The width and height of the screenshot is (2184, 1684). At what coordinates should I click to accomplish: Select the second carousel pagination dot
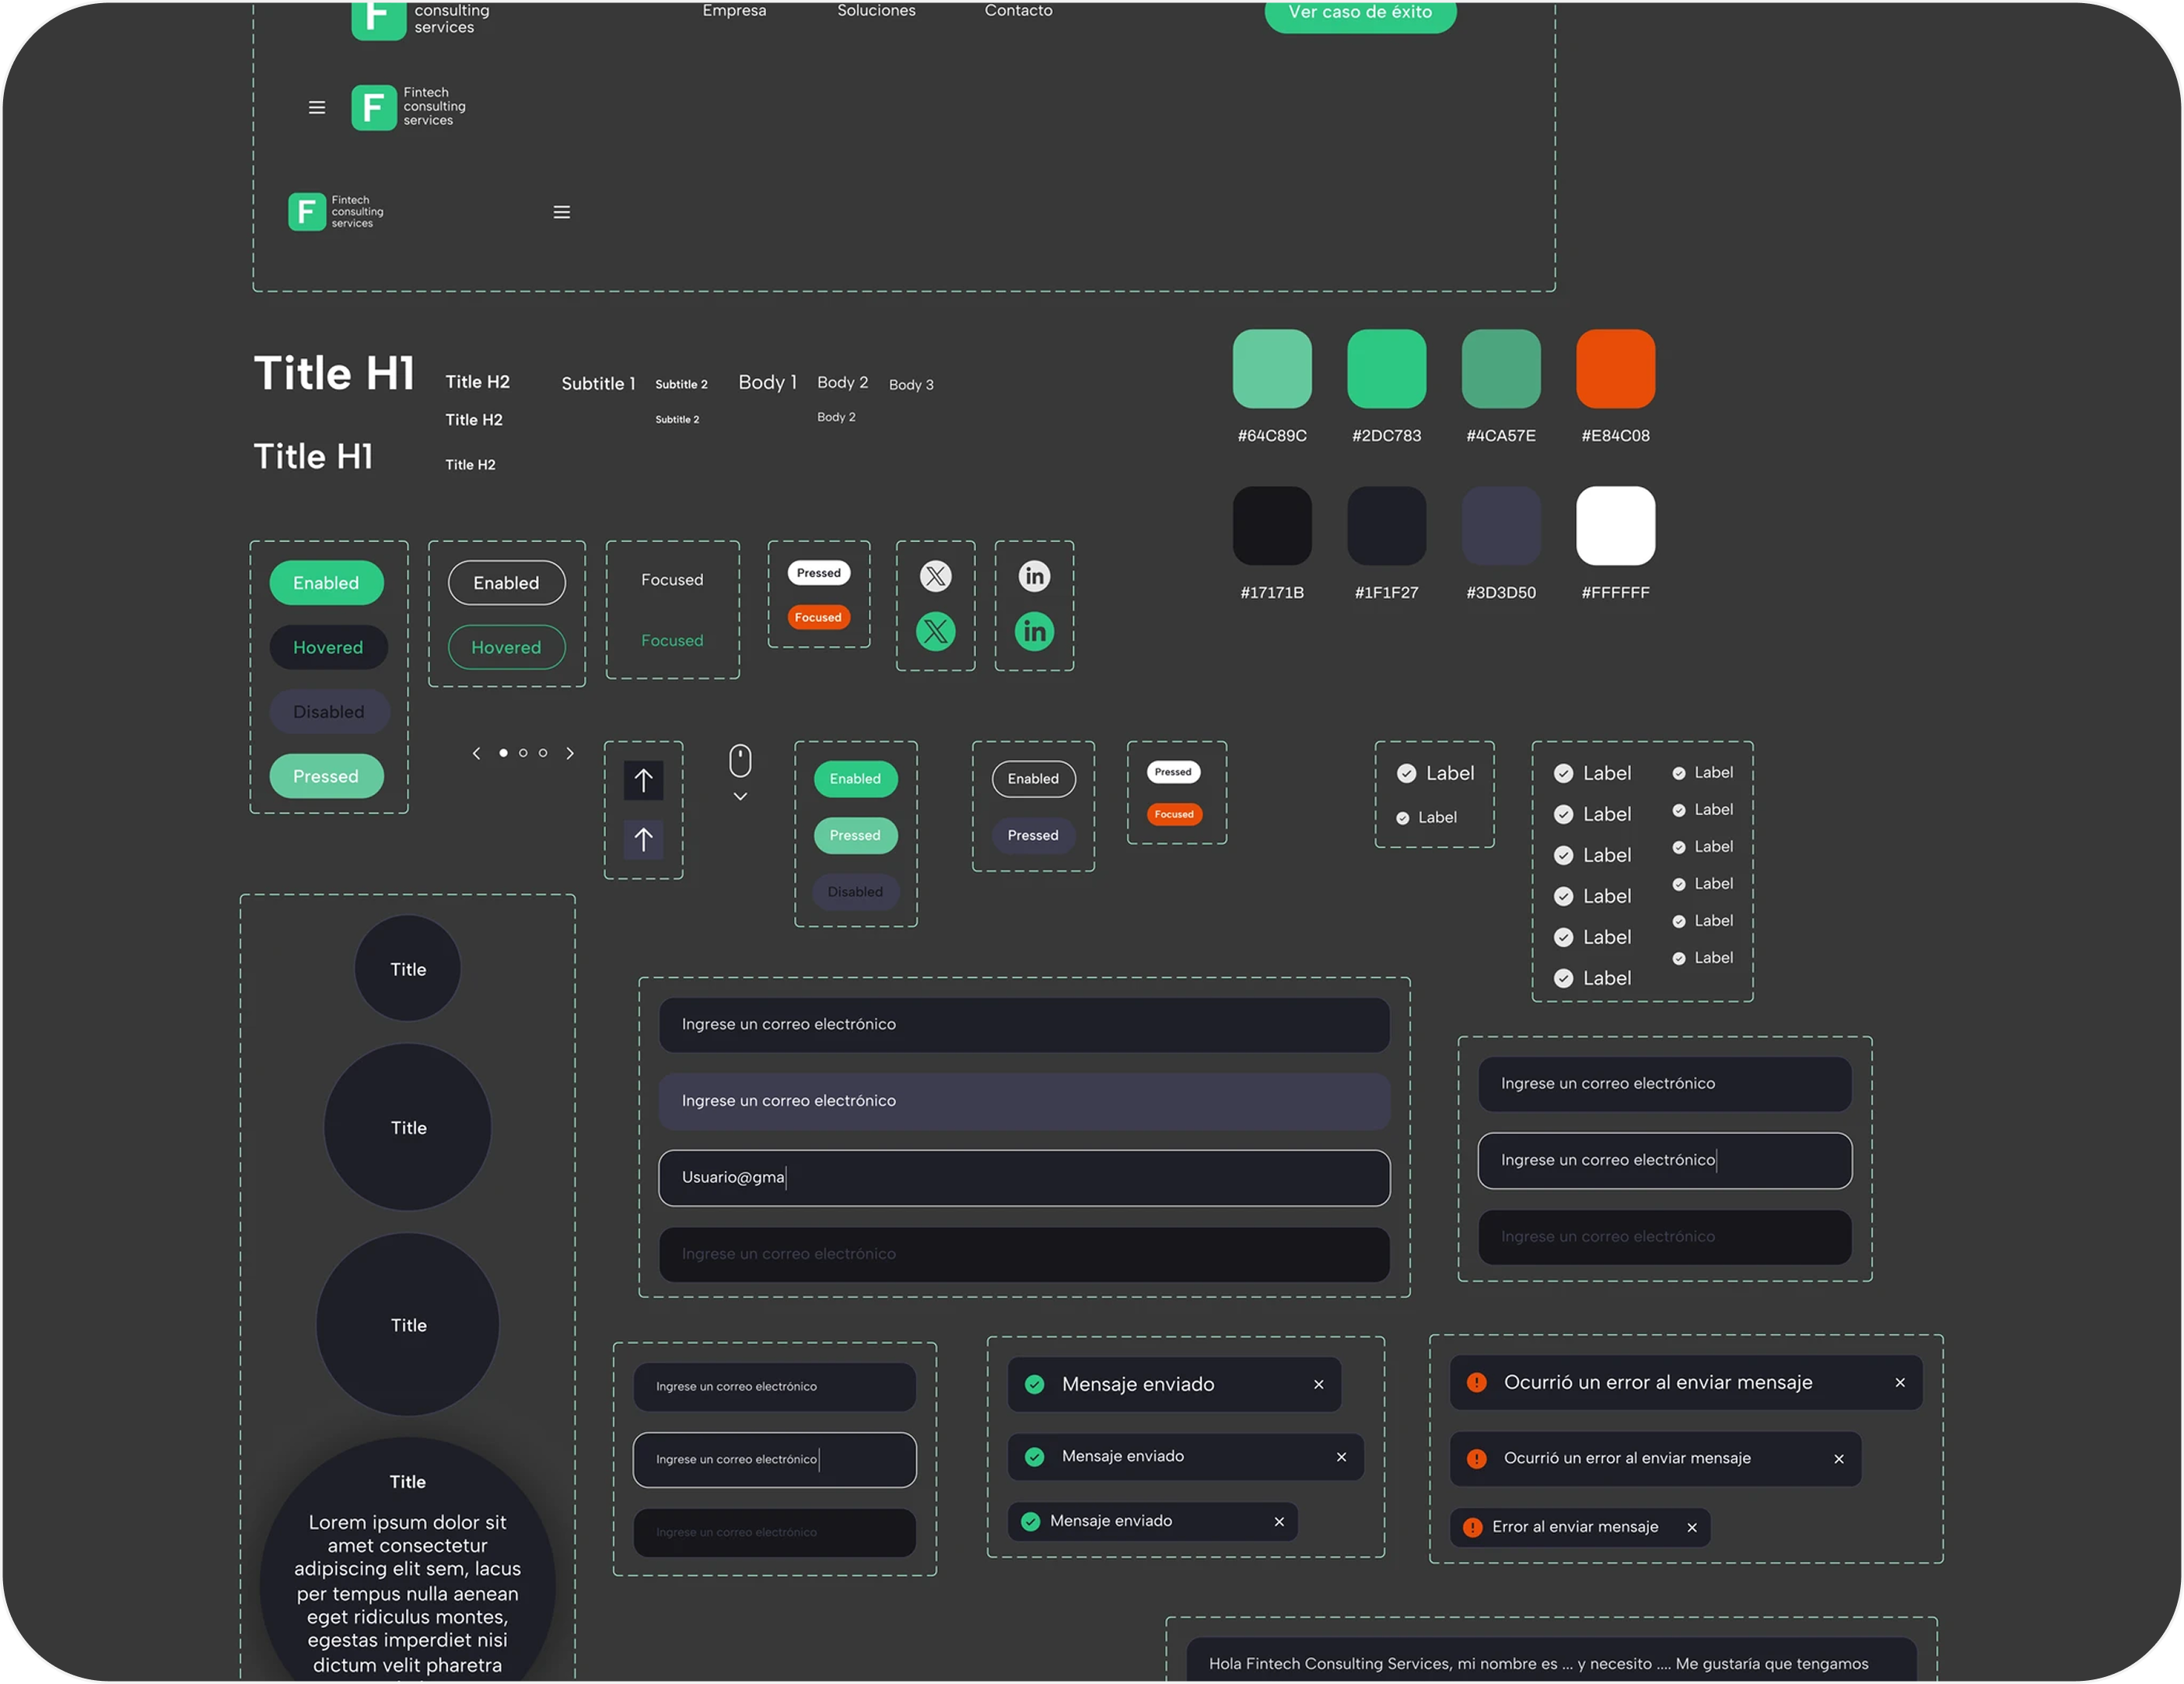point(523,752)
